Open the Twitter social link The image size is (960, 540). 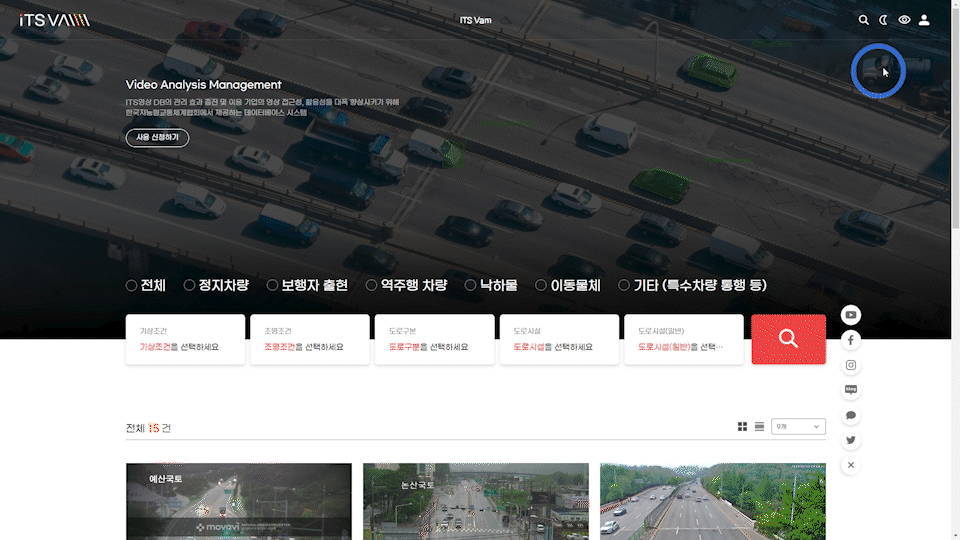(x=850, y=440)
